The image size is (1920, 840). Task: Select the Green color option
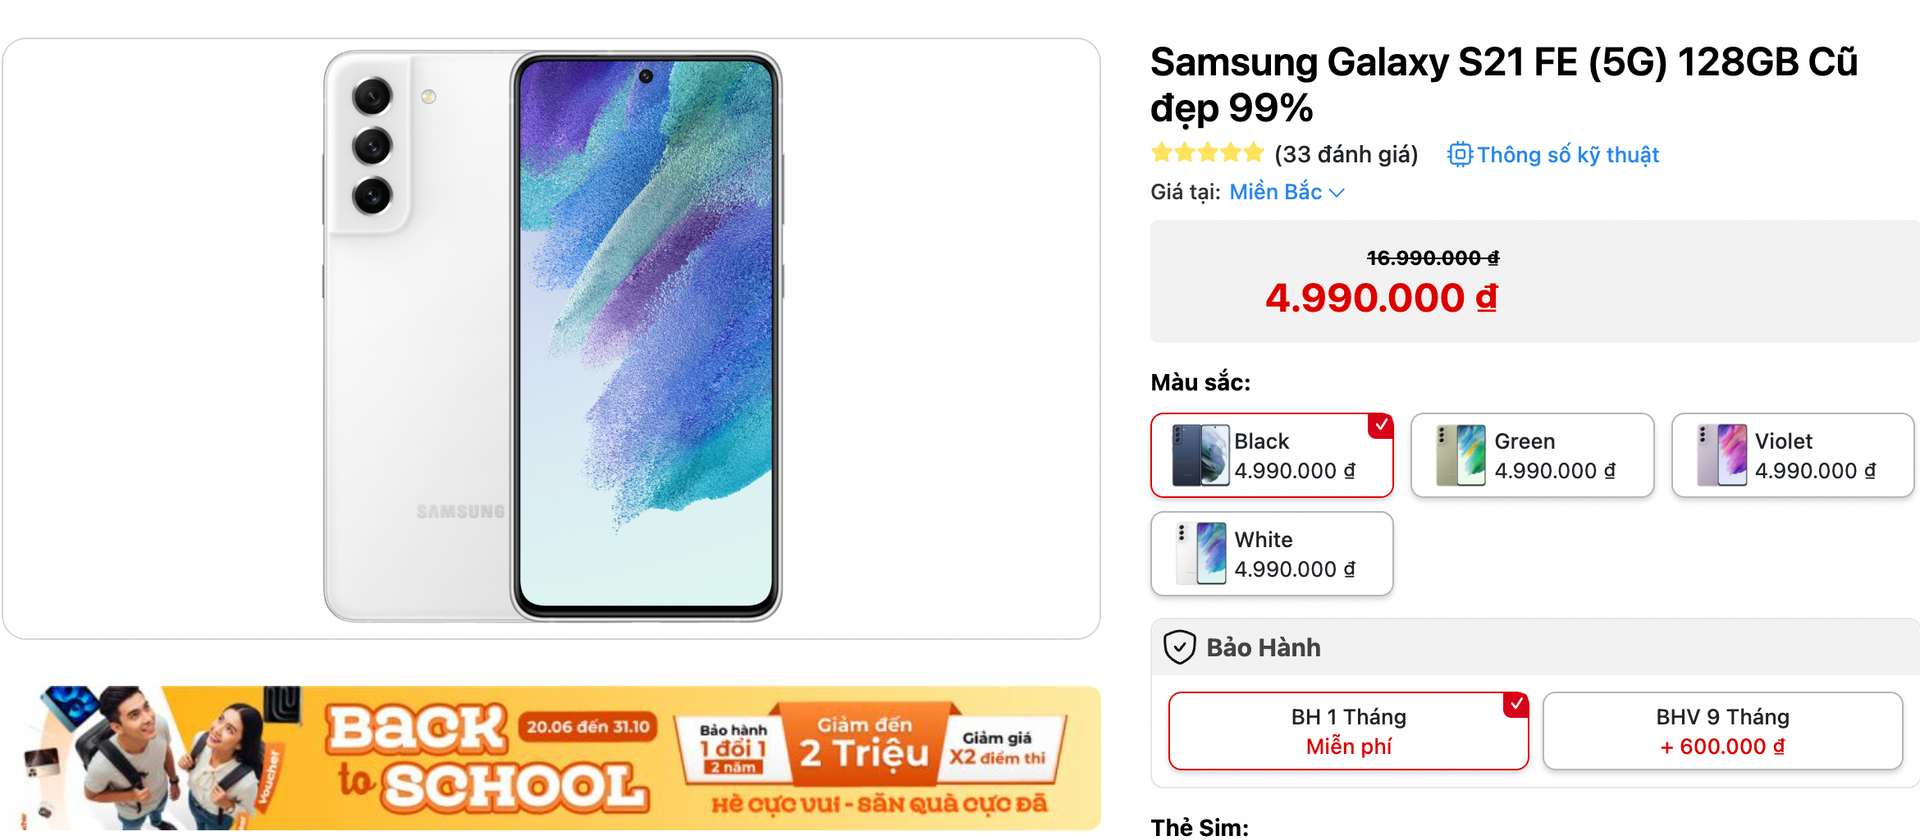click(x=1532, y=455)
